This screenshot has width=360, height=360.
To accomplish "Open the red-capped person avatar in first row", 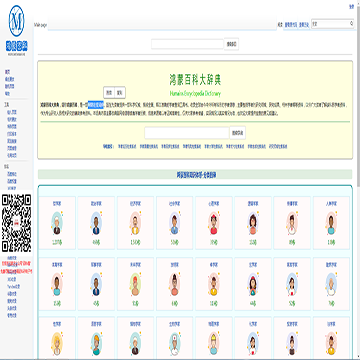I will [x=213, y=224].
